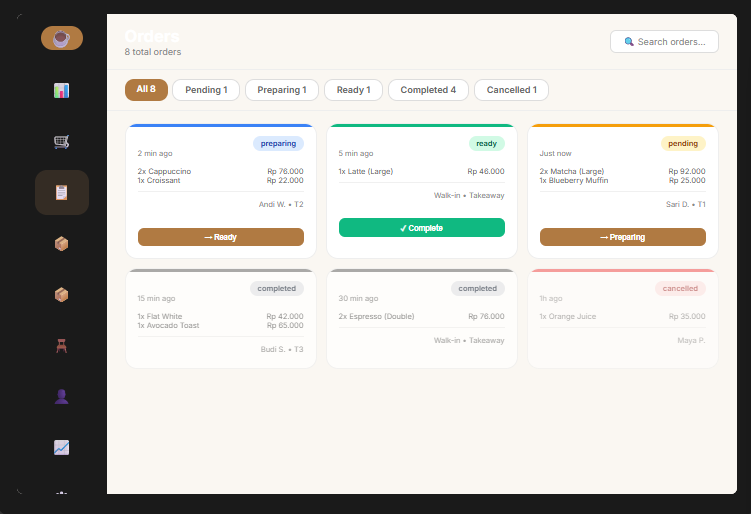Click the completed badge on Budi S. order
Screen dimensions: 751x514
point(277,288)
